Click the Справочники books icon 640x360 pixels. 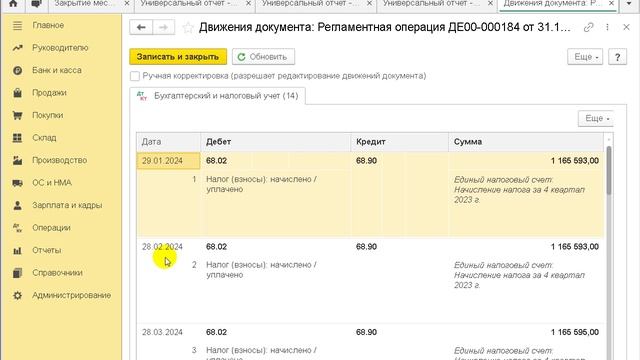[17, 273]
